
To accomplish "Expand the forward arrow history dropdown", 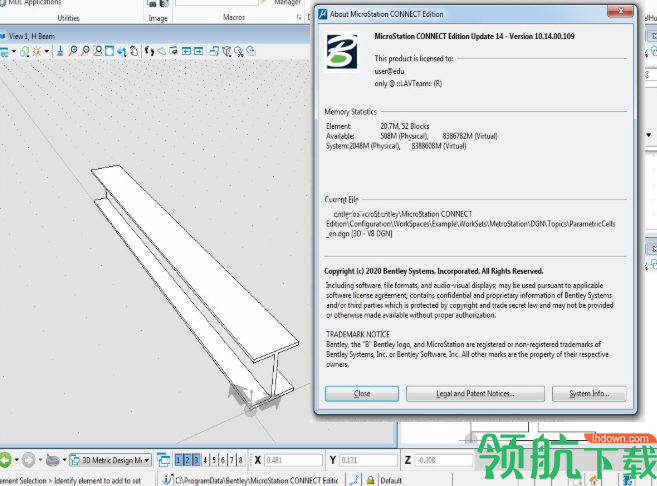I will coord(40,460).
